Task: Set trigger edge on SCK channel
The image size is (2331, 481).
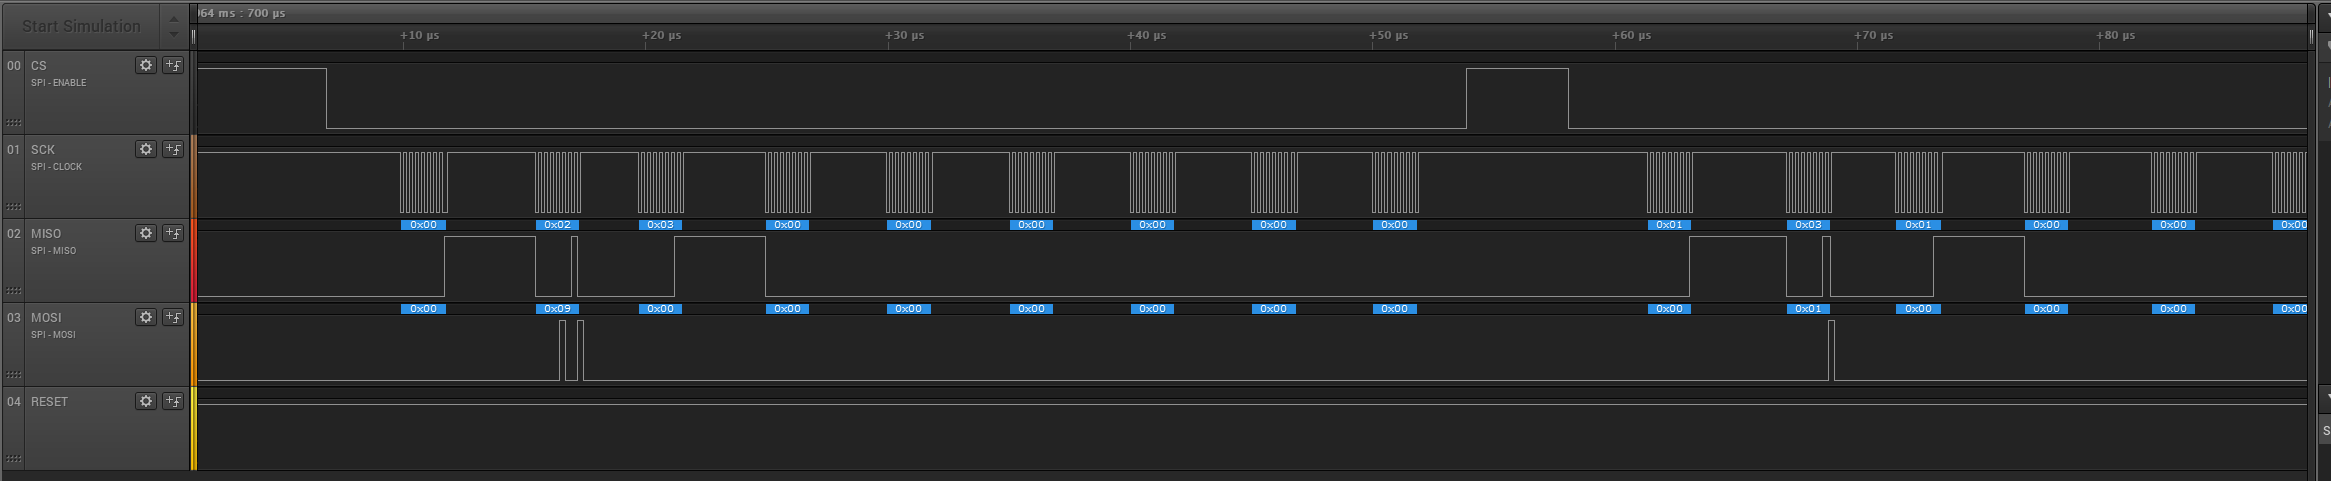Action: (x=173, y=149)
